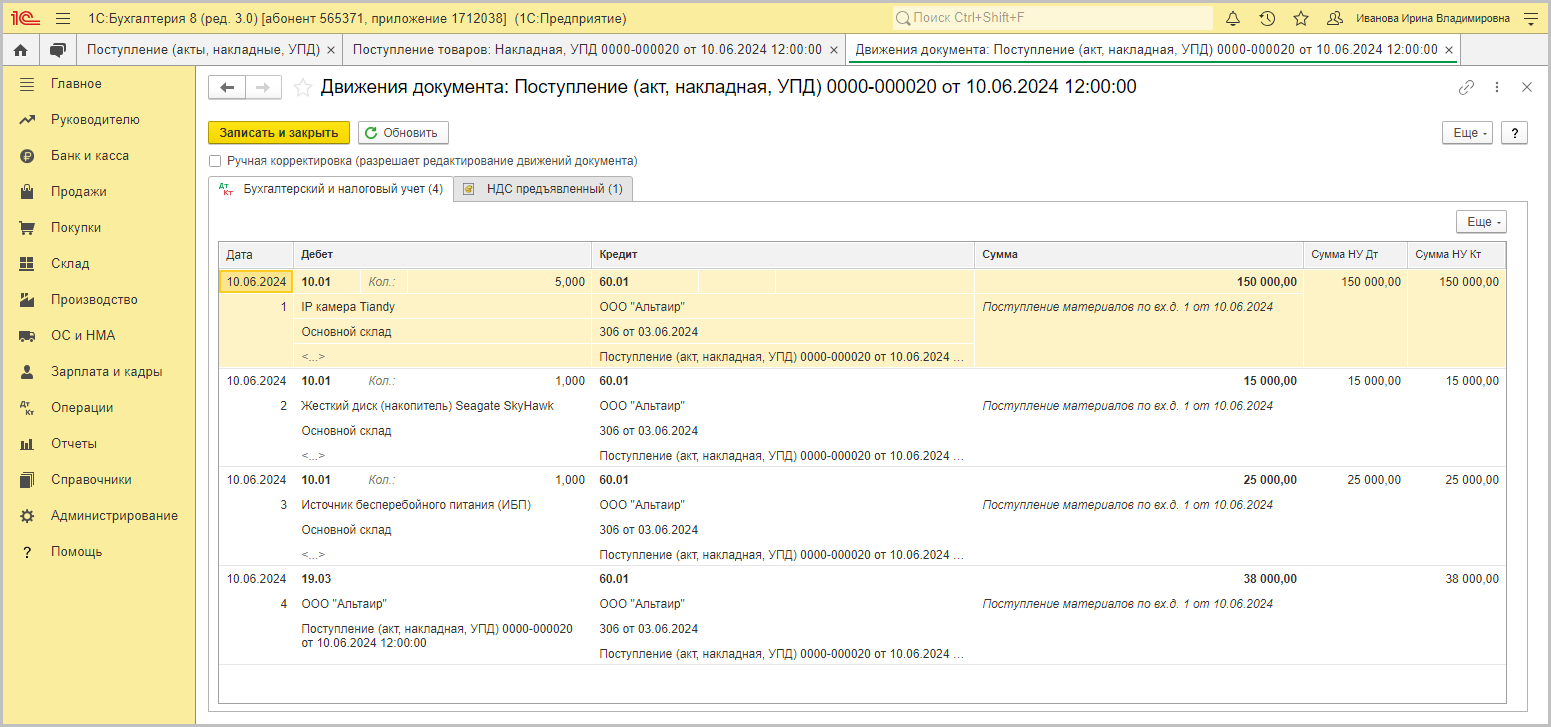Open Производство section
The image size is (1551, 727).
click(x=94, y=300)
